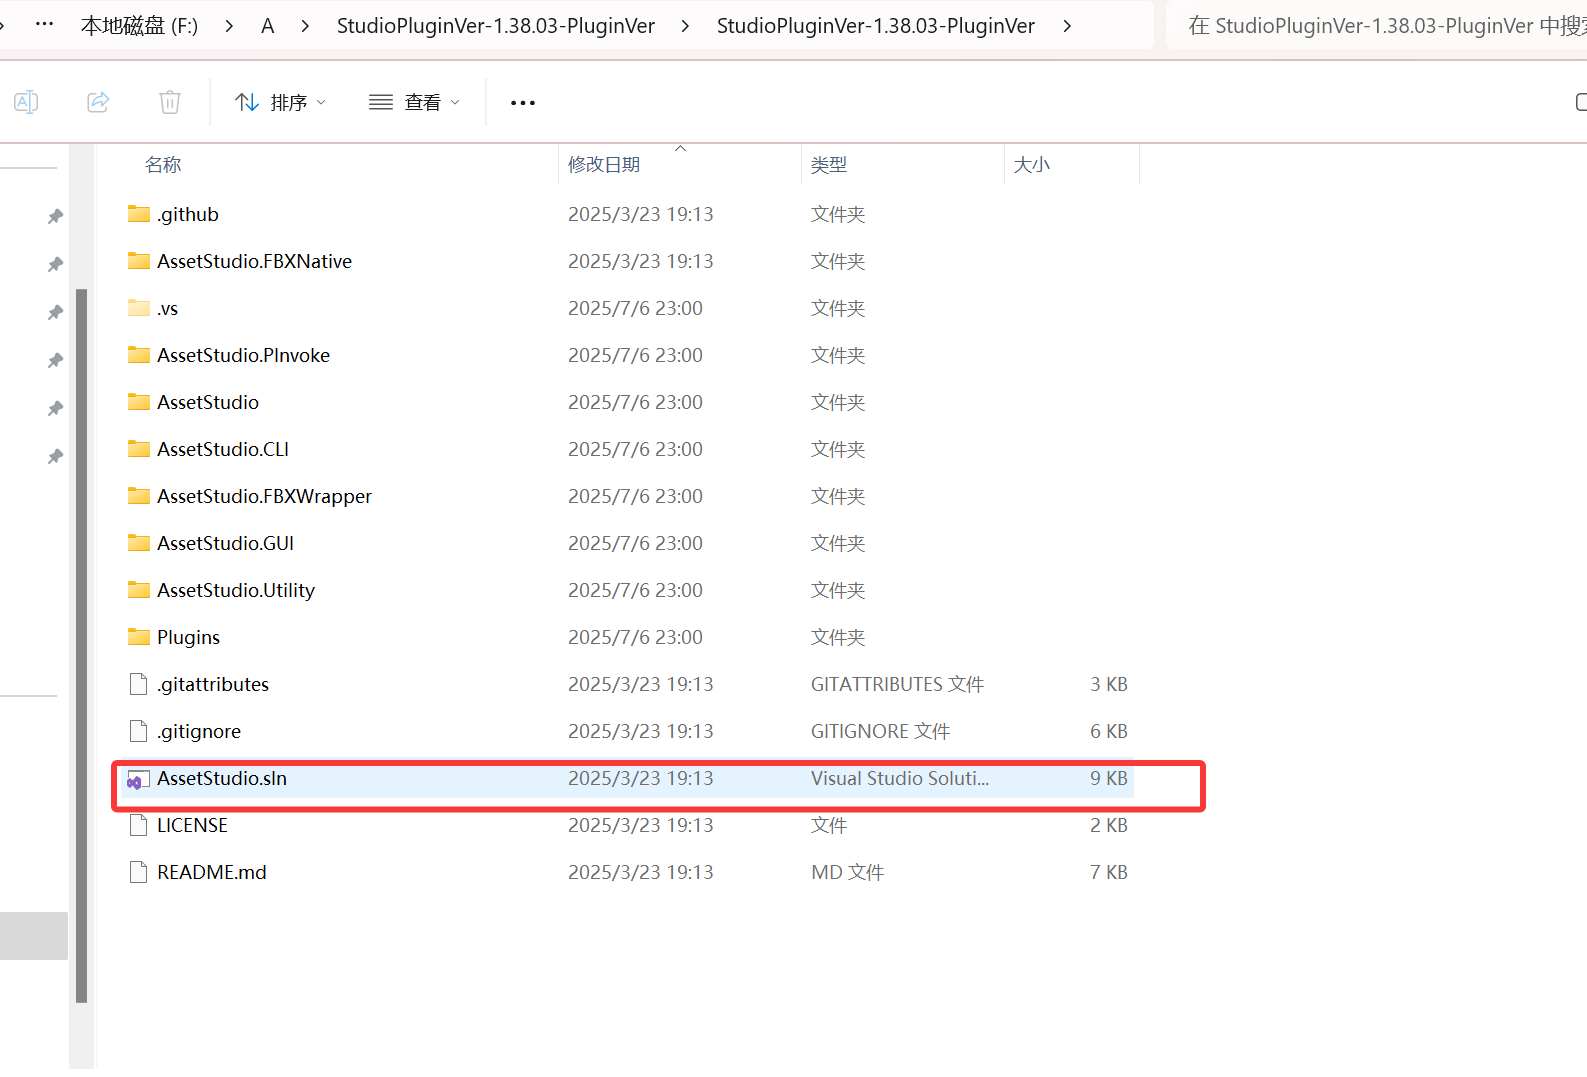
Task: Click file name AssetStudio.CLI
Action: click(x=223, y=449)
